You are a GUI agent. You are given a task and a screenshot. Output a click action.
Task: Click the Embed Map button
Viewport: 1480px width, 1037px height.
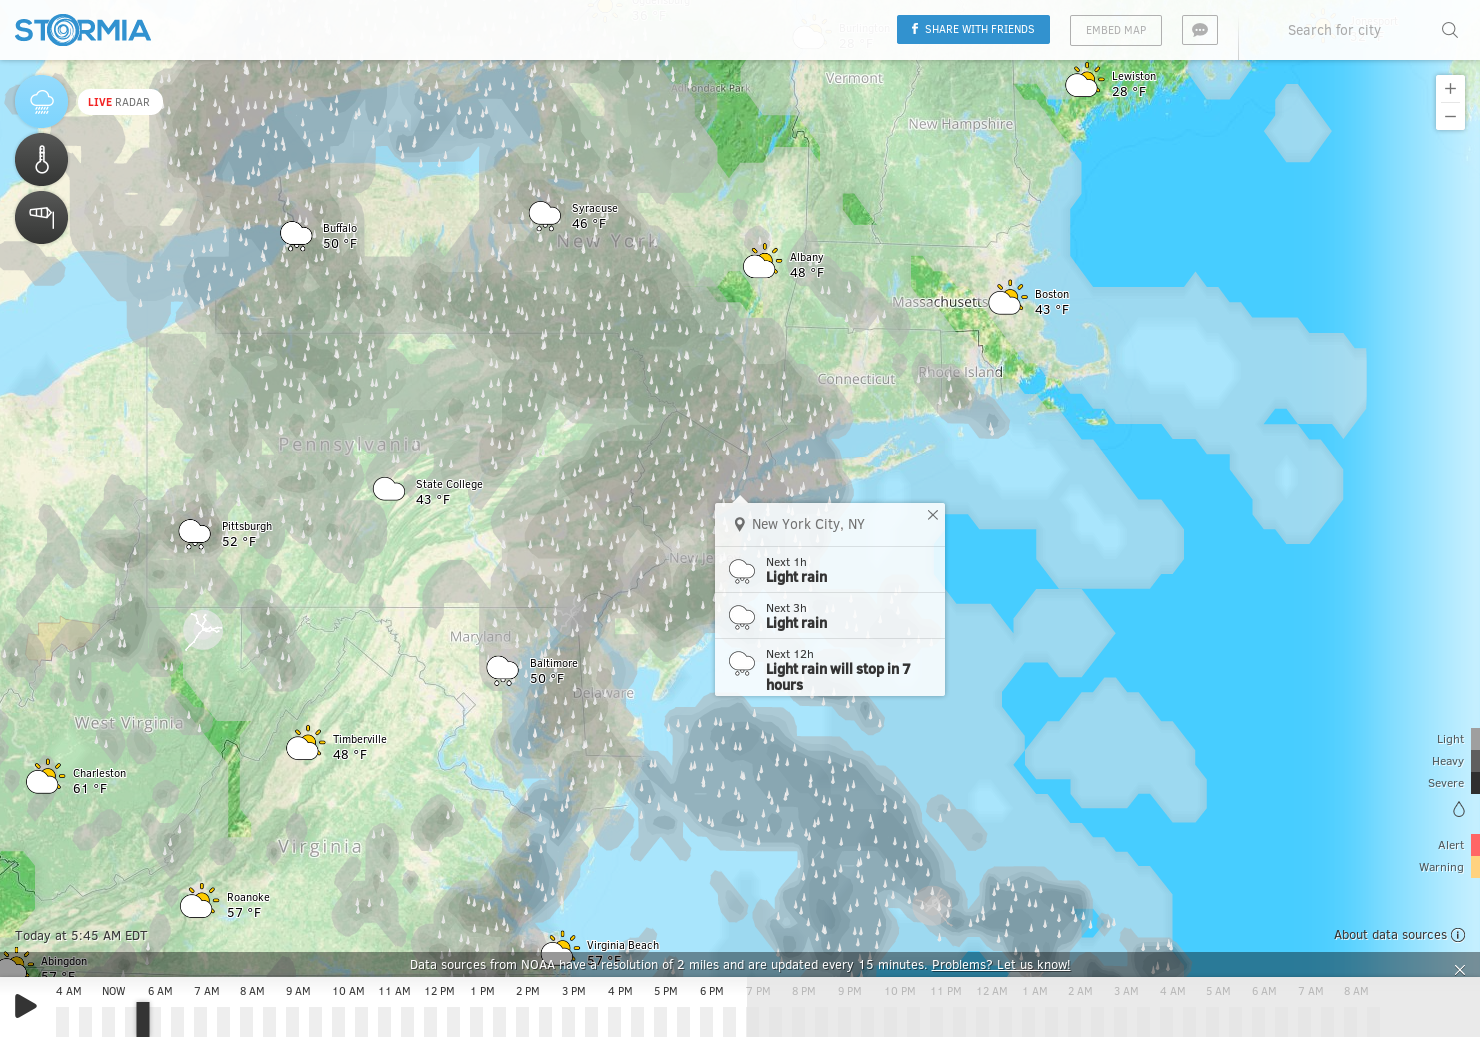1116,30
